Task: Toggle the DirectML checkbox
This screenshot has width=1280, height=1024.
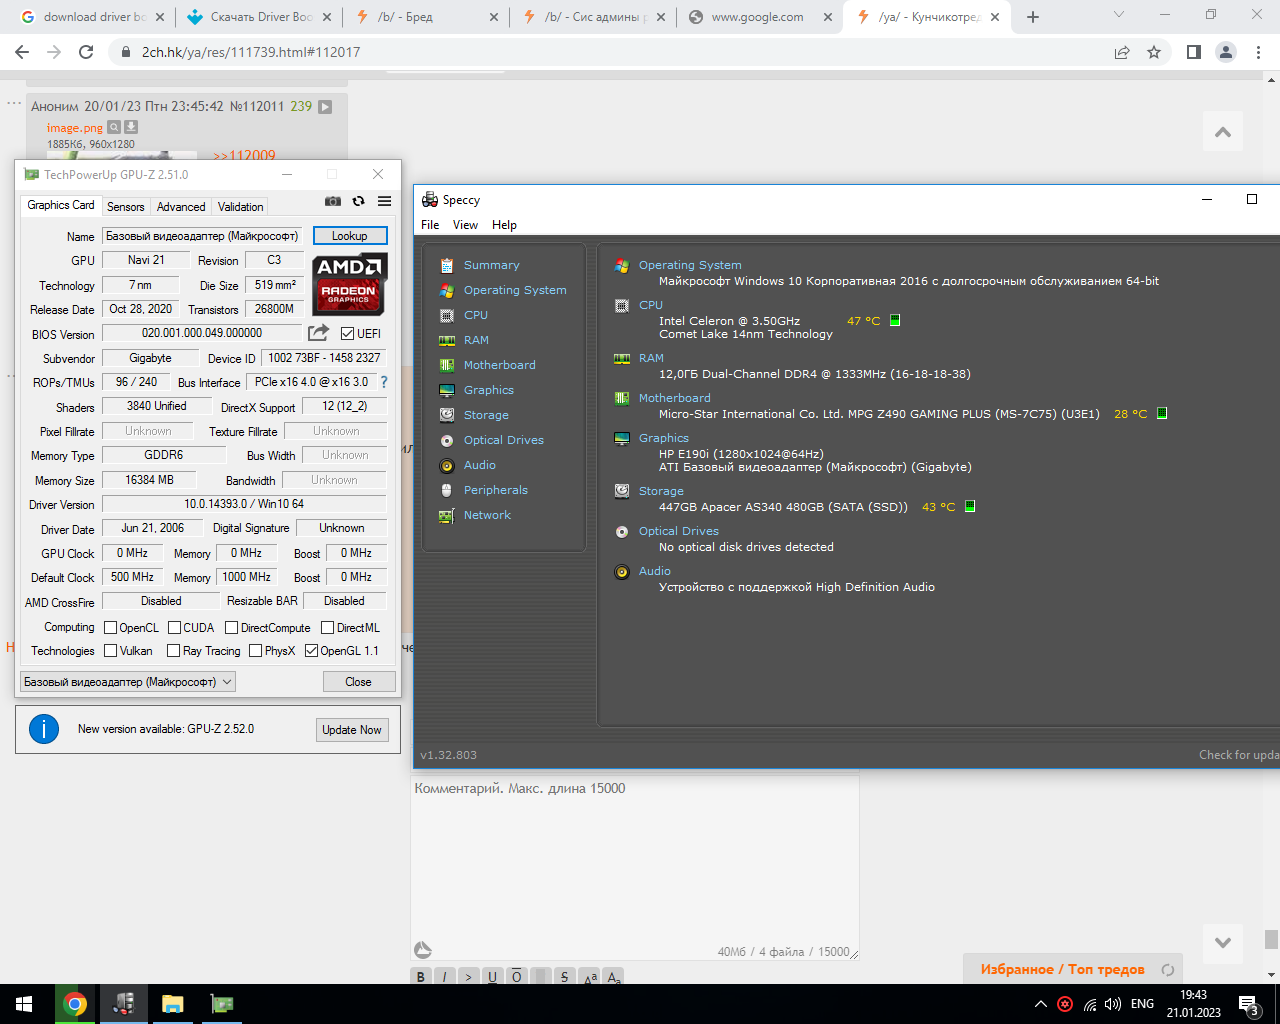Action: 328,628
